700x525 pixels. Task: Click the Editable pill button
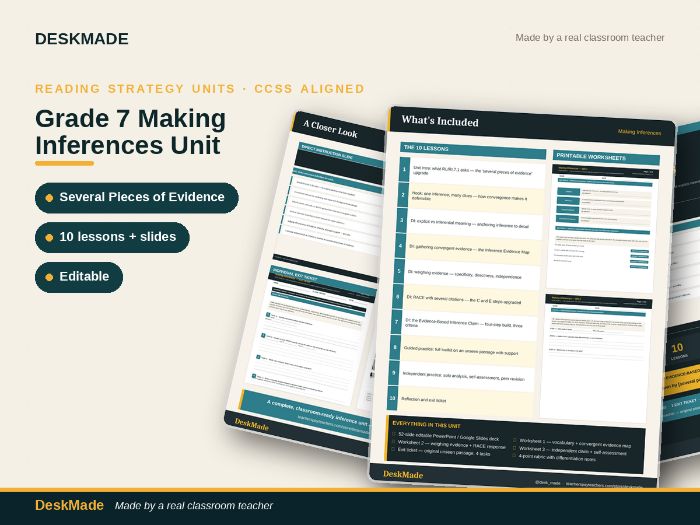[x=79, y=277]
